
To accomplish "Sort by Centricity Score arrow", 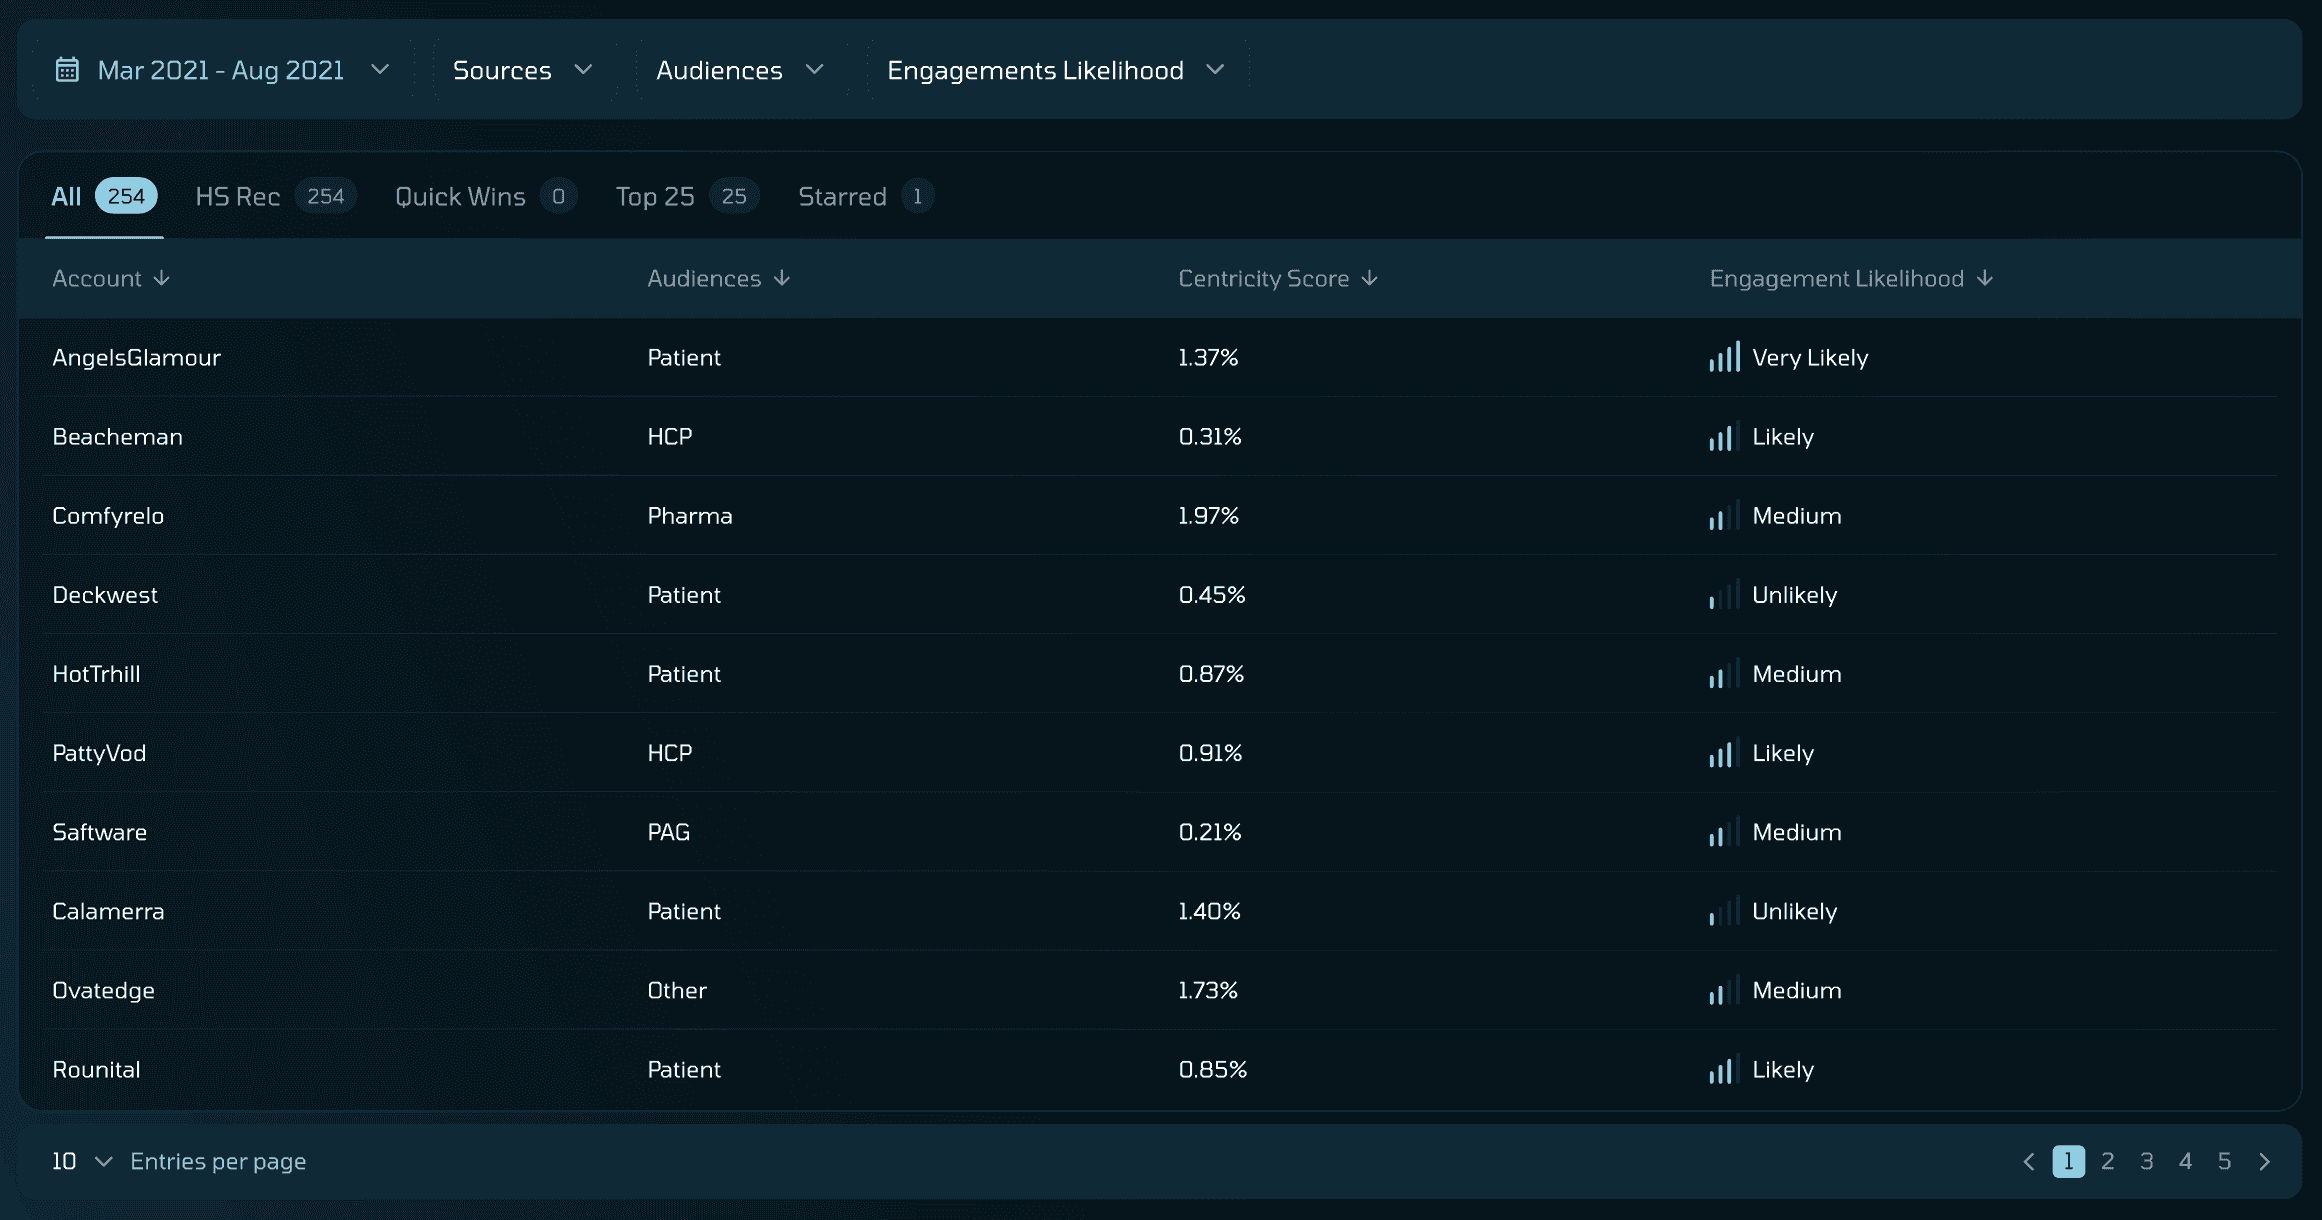I will (x=1370, y=278).
